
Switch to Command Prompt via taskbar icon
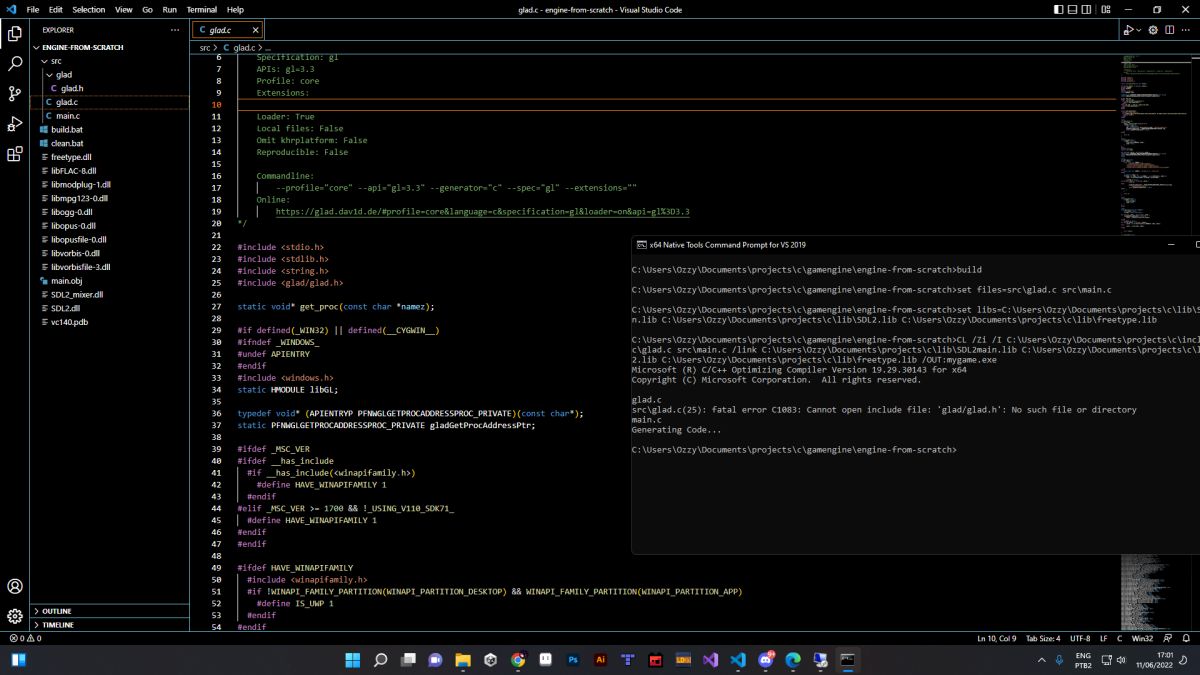click(x=847, y=660)
